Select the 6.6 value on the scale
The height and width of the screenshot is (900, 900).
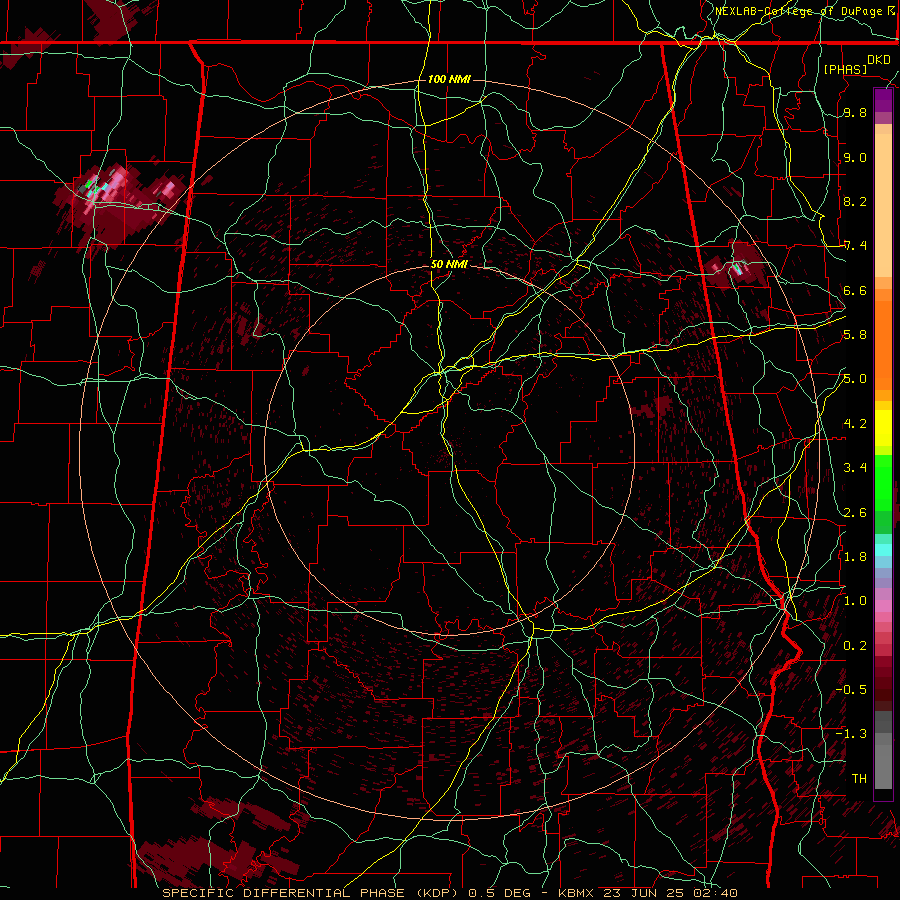tap(855, 290)
